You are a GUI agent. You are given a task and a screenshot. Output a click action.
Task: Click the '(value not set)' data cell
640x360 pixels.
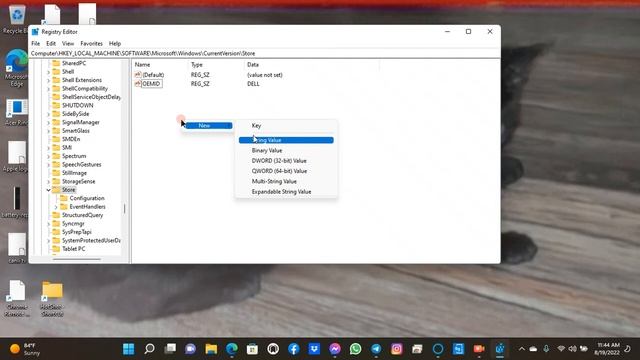(x=264, y=75)
